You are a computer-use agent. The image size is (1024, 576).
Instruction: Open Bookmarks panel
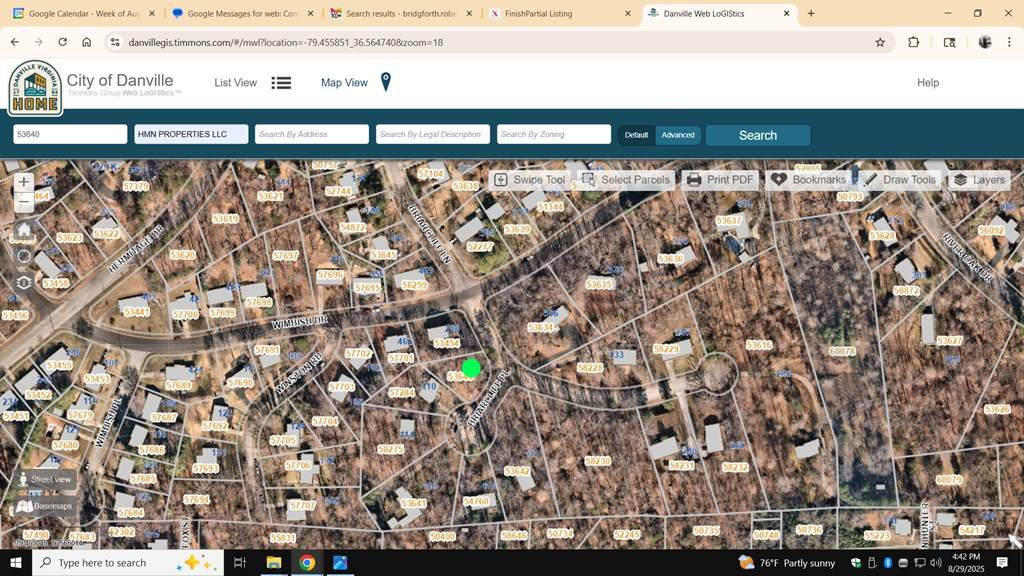pyautogui.click(x=808, y=180)
